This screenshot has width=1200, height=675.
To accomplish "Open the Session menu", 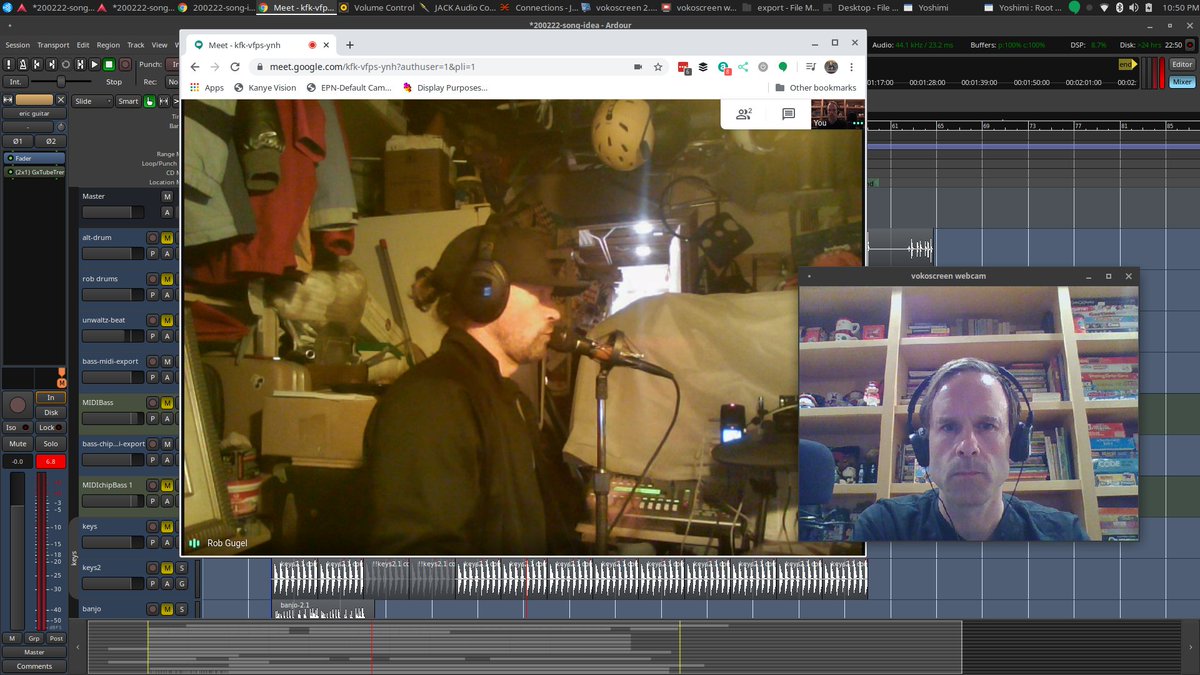I will [17, 45].
